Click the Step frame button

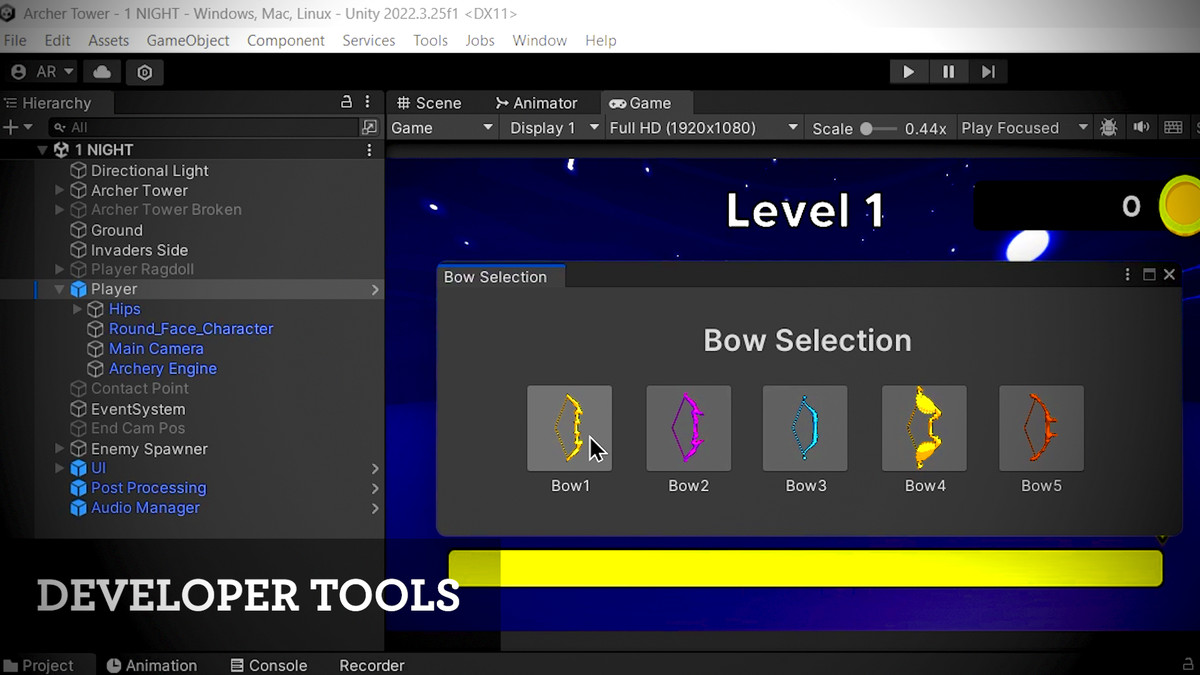coord(988,72)
